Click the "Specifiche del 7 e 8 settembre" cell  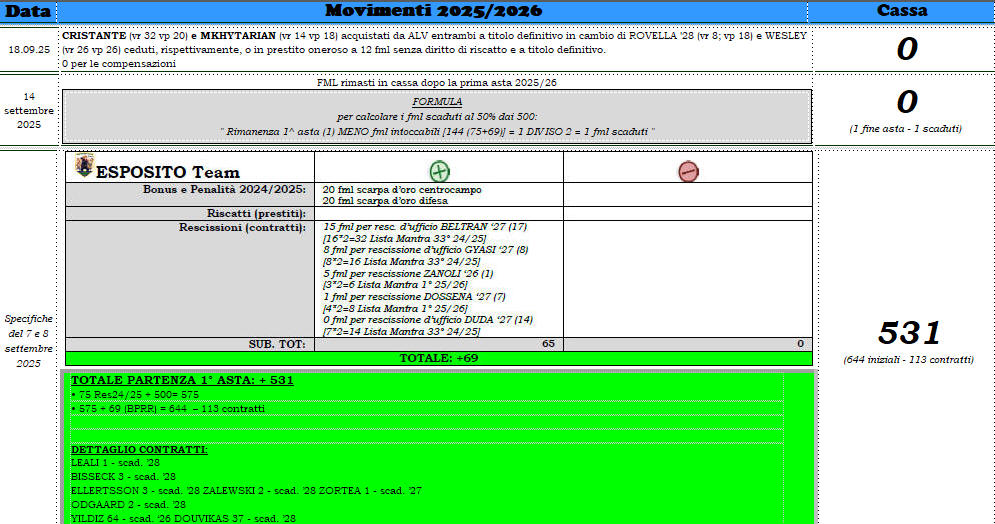click(28, 340)
